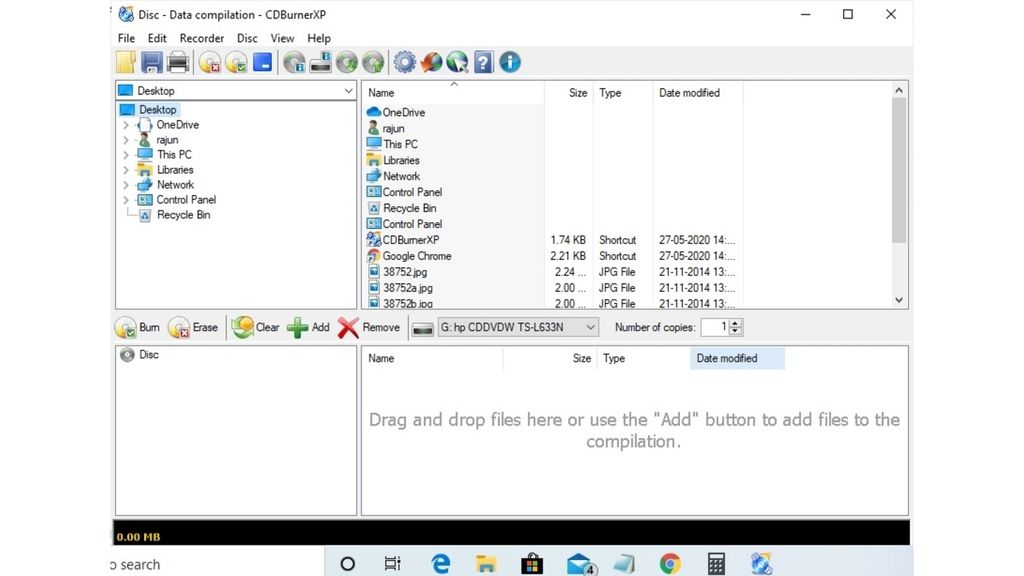
Task: Open the Help toolbar icon
Action: [483, 62]
